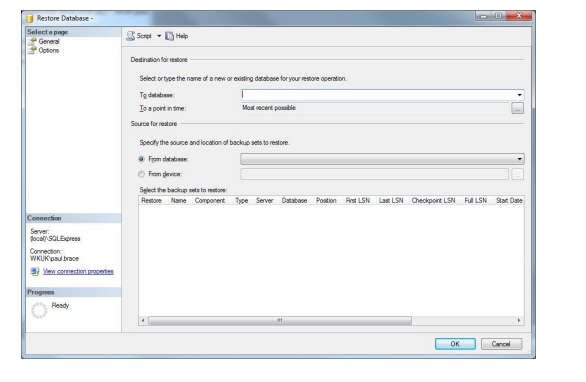The image size is (586, 382).
Task: Open the To database dropdown arrow
Action: pos(519,95)
